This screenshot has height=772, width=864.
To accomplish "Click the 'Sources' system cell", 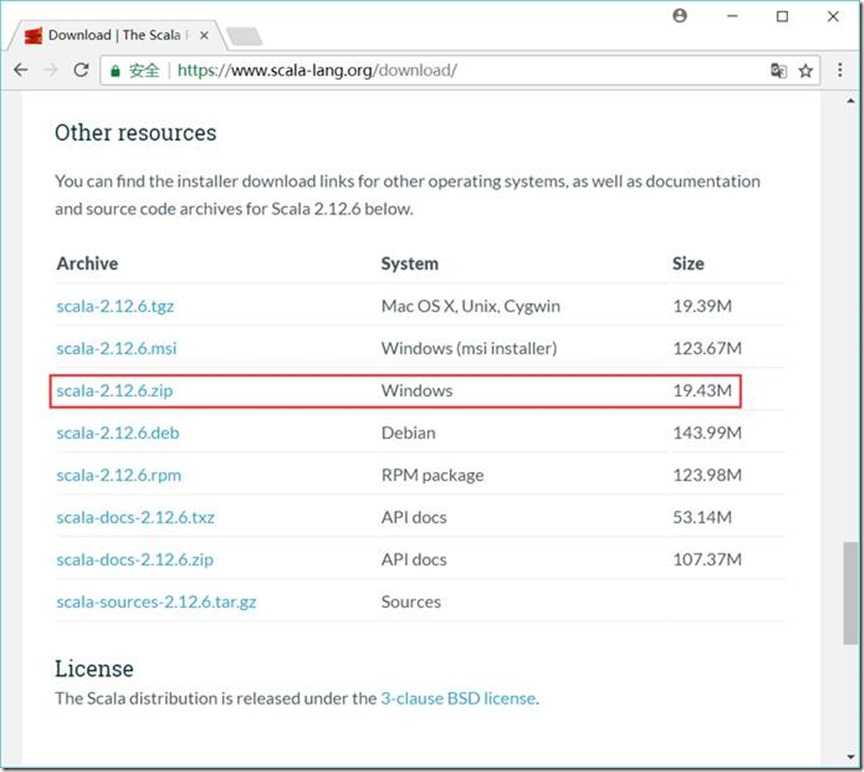I will [x=411, y=602].
